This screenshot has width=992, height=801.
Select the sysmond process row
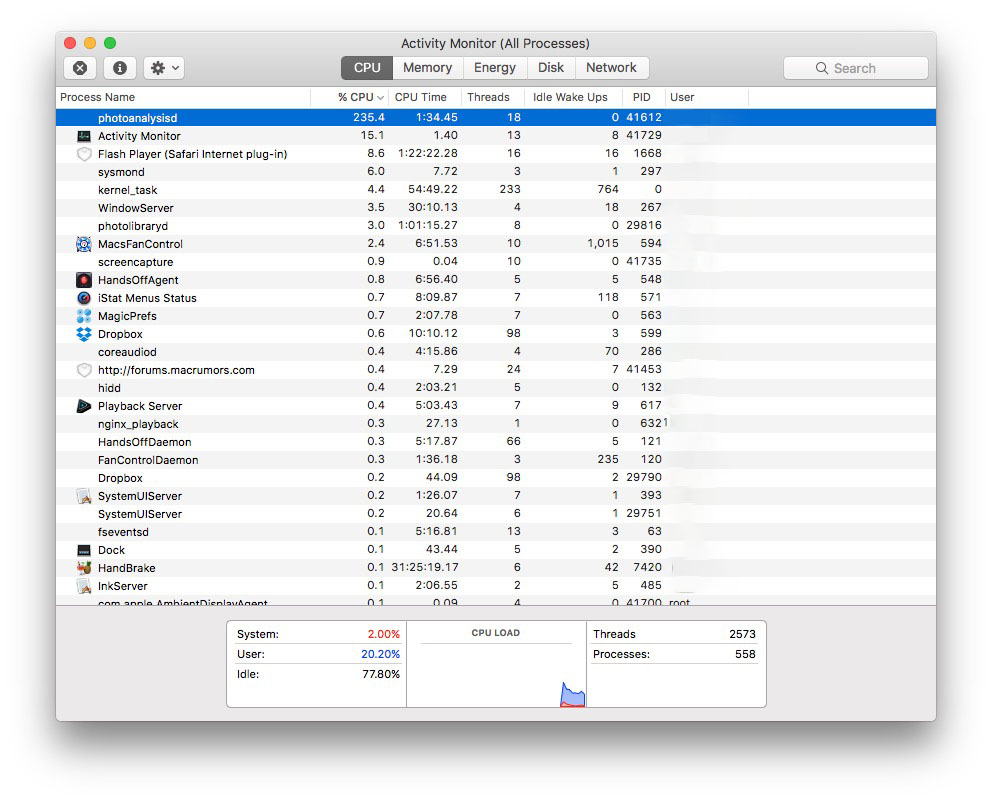click(496, 172)
